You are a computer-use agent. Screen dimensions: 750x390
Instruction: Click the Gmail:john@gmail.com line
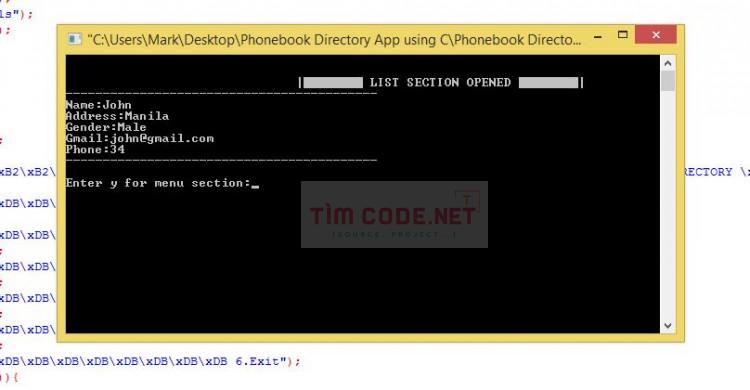pyautogui.click(x=140, y=138)
